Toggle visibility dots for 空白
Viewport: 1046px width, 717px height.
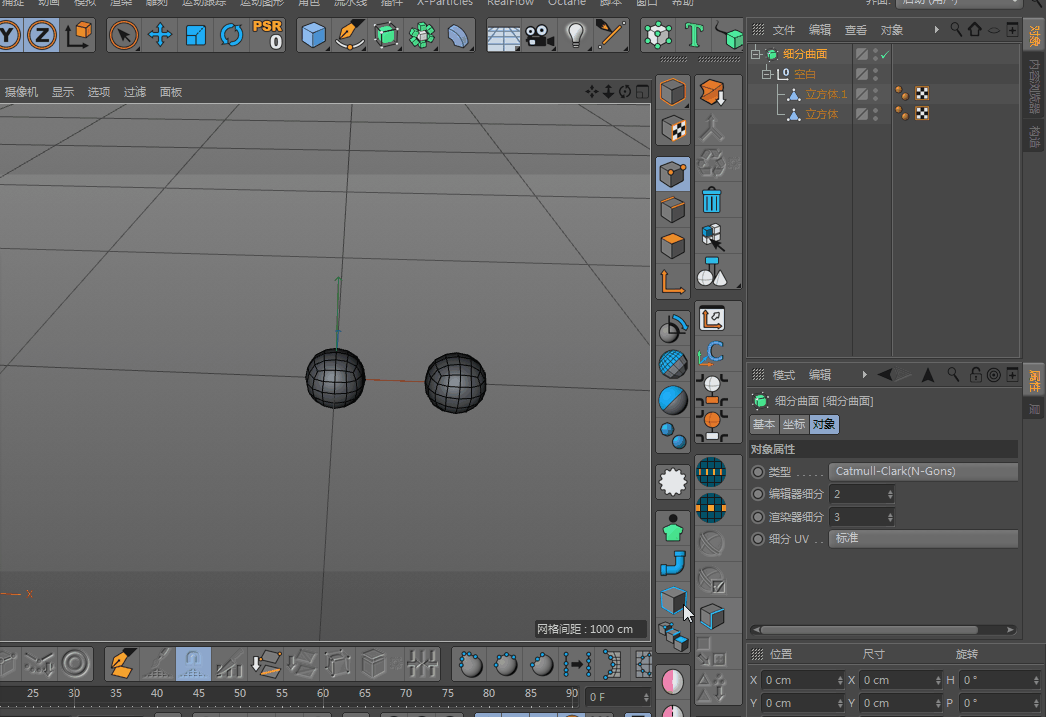pos(876,74)
